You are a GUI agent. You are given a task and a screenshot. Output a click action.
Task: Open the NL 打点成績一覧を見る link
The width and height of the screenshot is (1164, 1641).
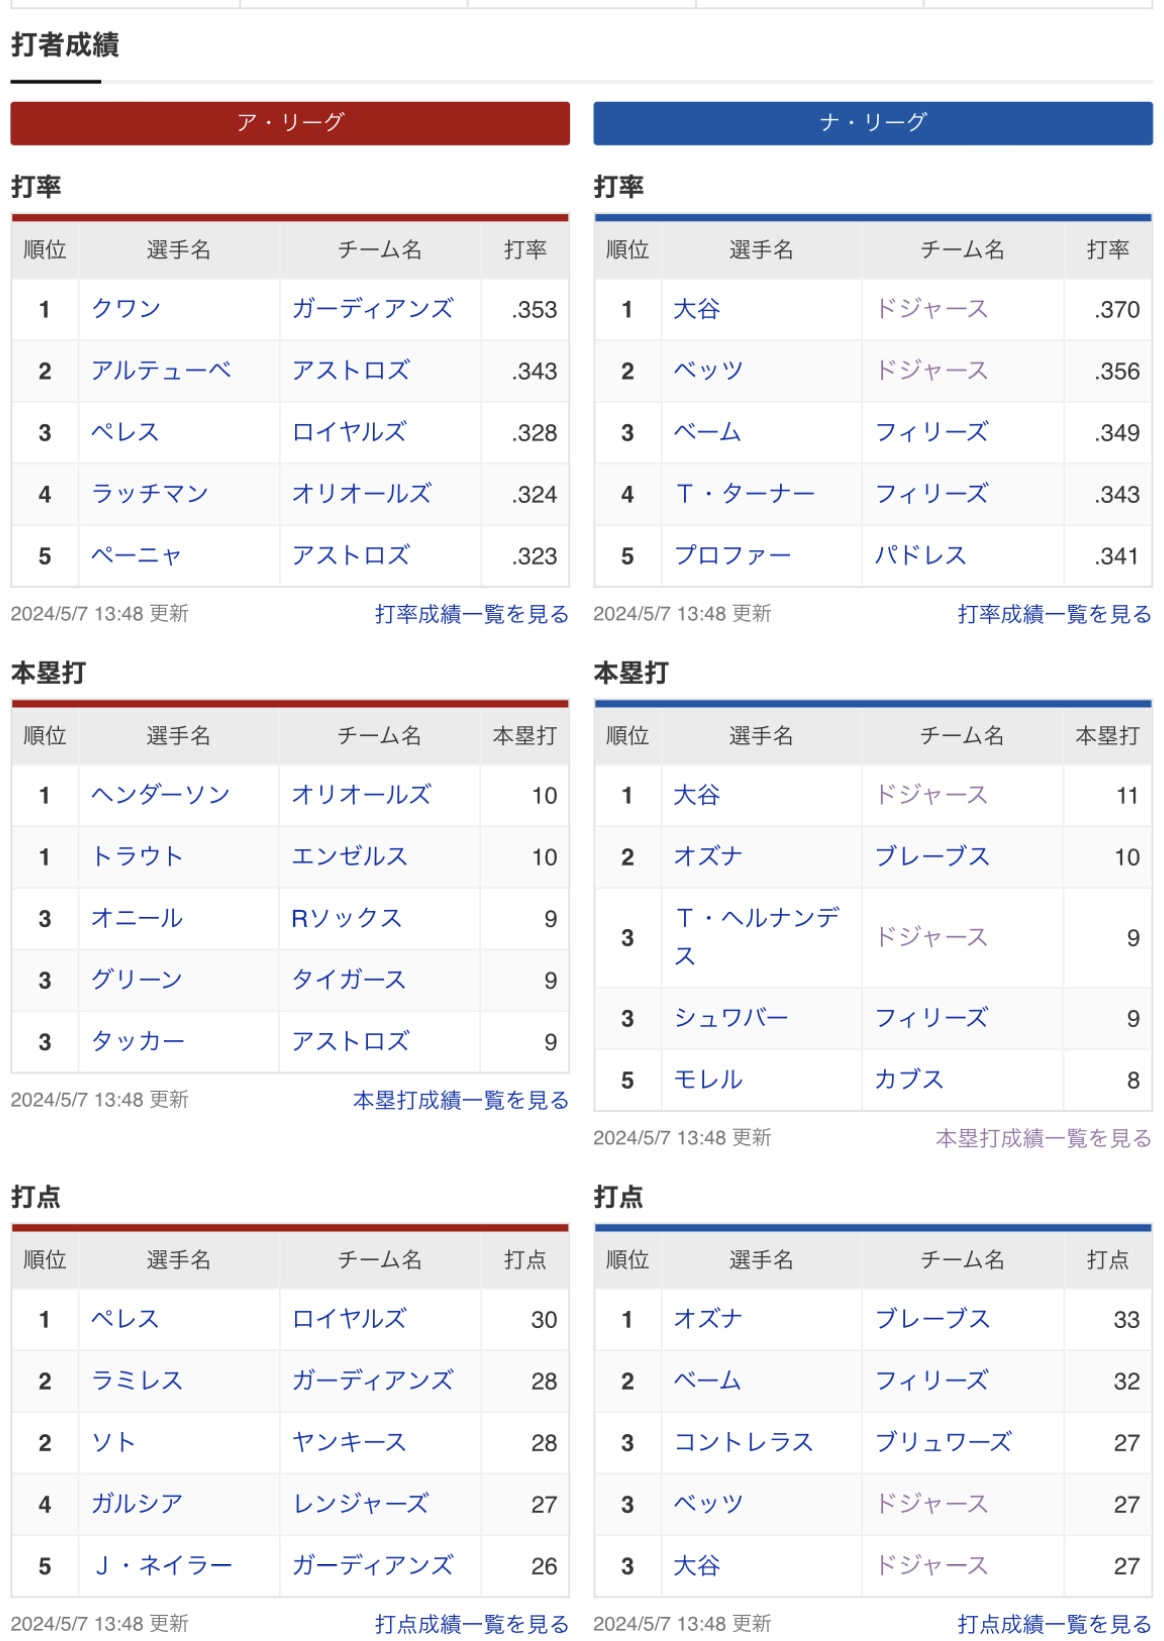(1054, 1624)
